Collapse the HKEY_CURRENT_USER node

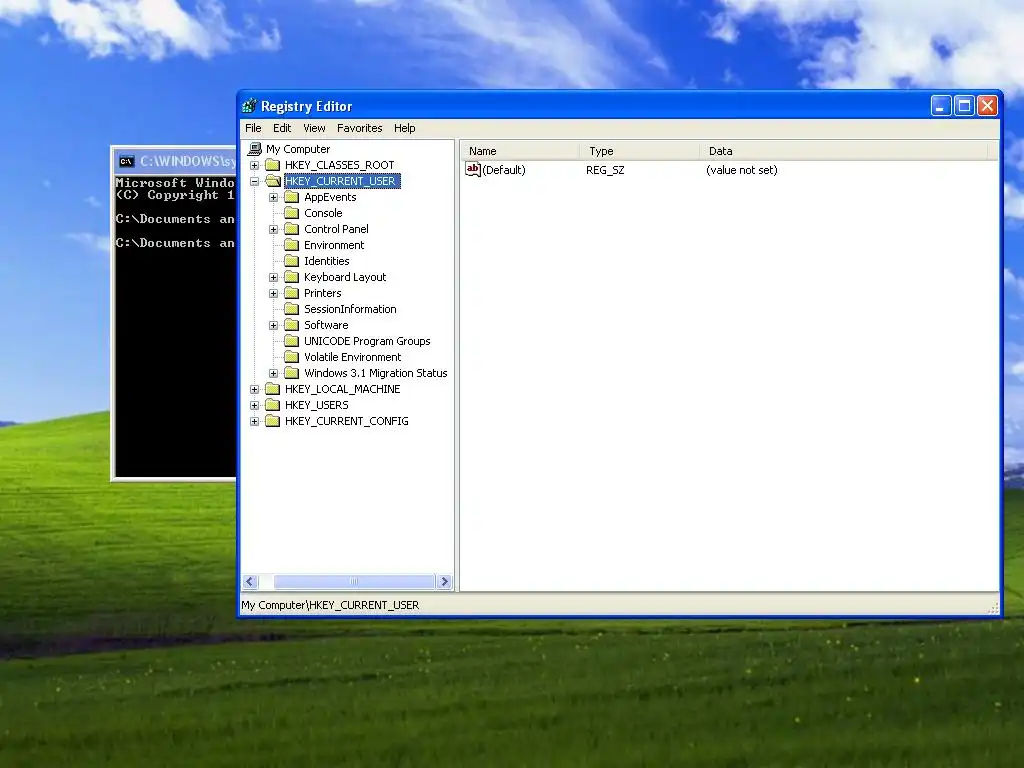[x=255, y=182]
